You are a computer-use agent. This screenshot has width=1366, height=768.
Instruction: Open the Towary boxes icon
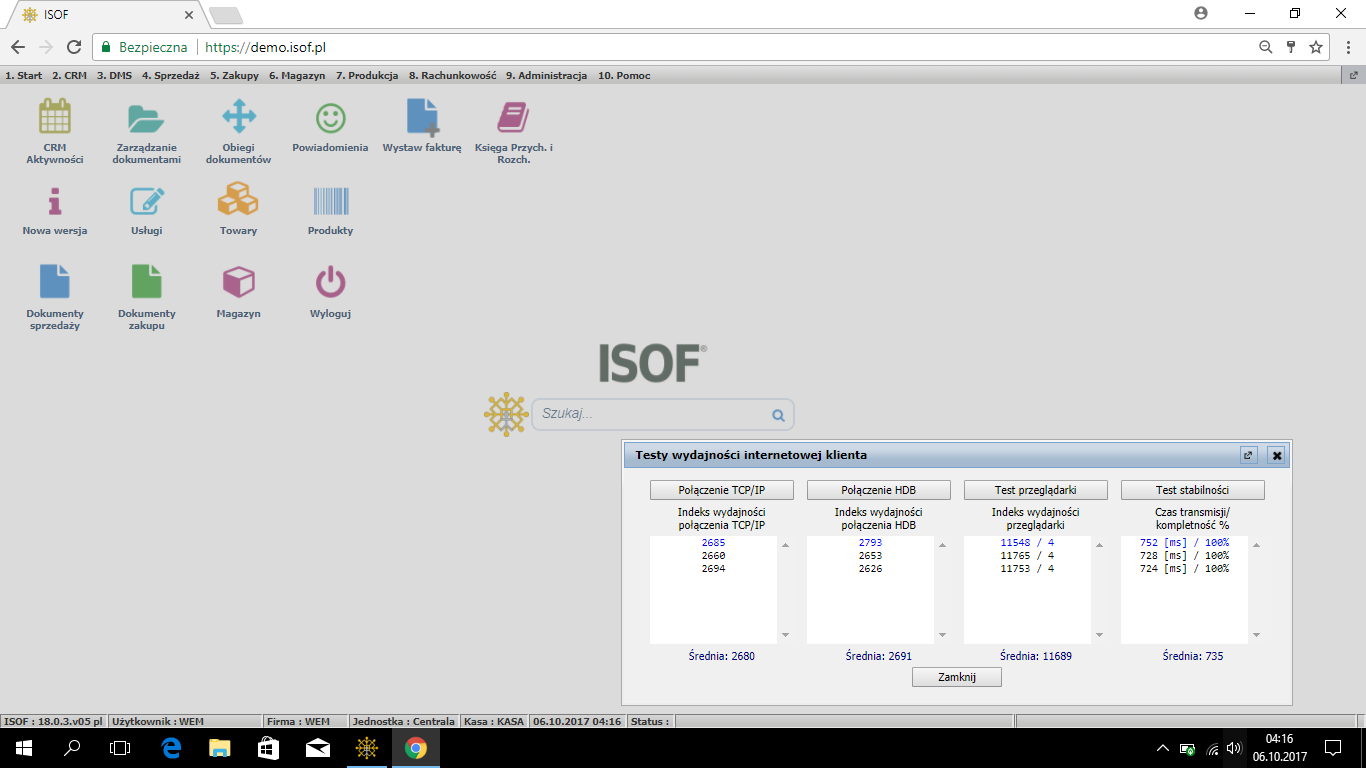238,199
